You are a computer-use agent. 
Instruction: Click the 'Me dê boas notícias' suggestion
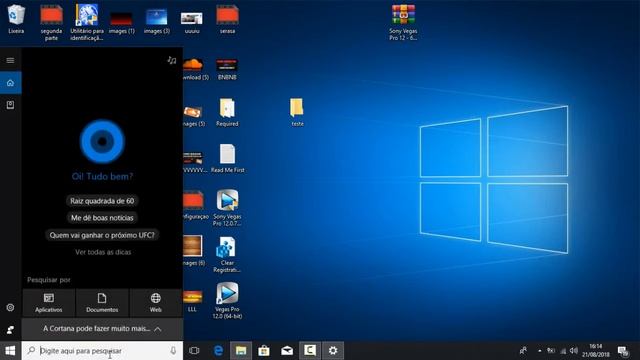pos(102,218)
